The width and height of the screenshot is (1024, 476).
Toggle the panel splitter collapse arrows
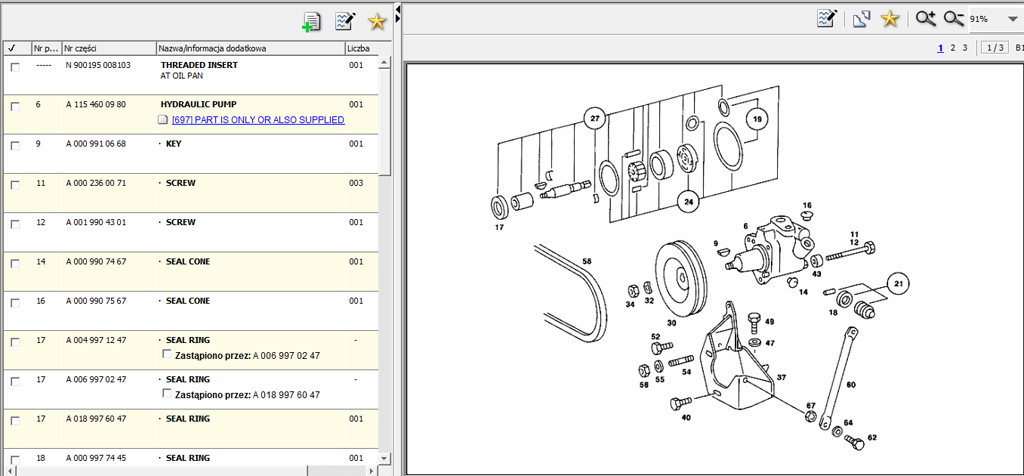(x=398, y=12)
